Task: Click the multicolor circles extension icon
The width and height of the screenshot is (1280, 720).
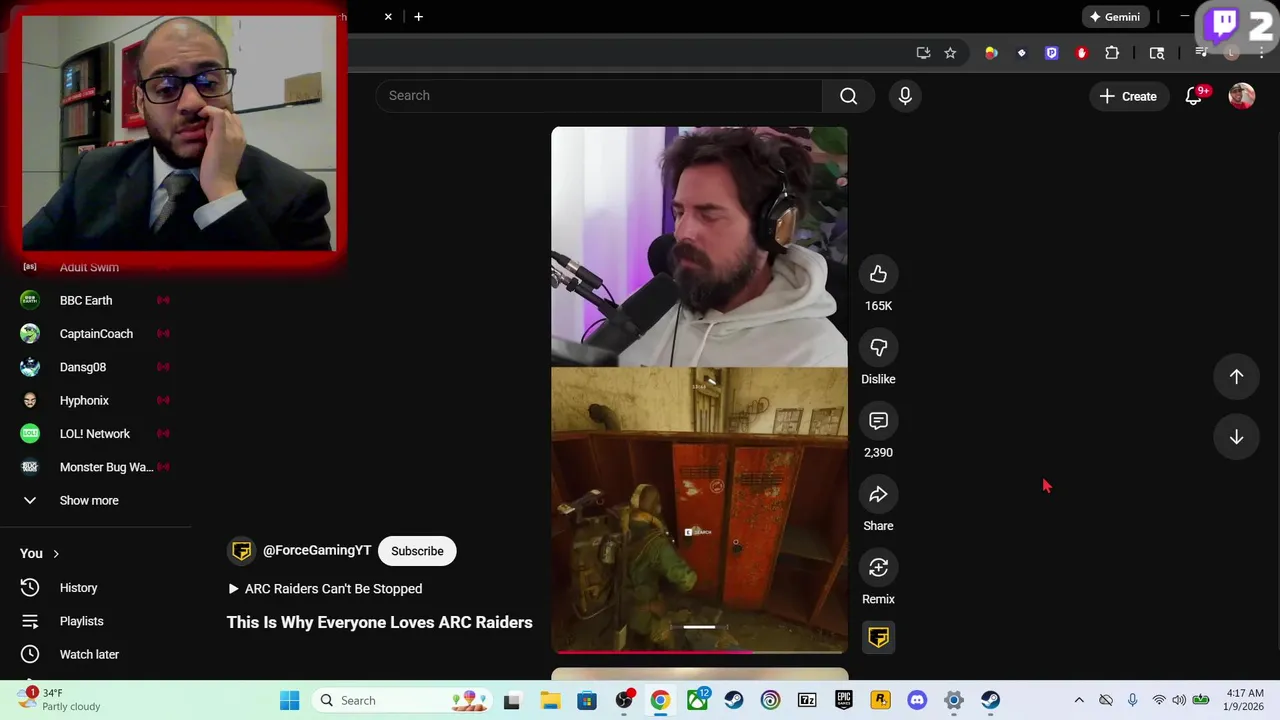Action: click(x=991, y=53)
